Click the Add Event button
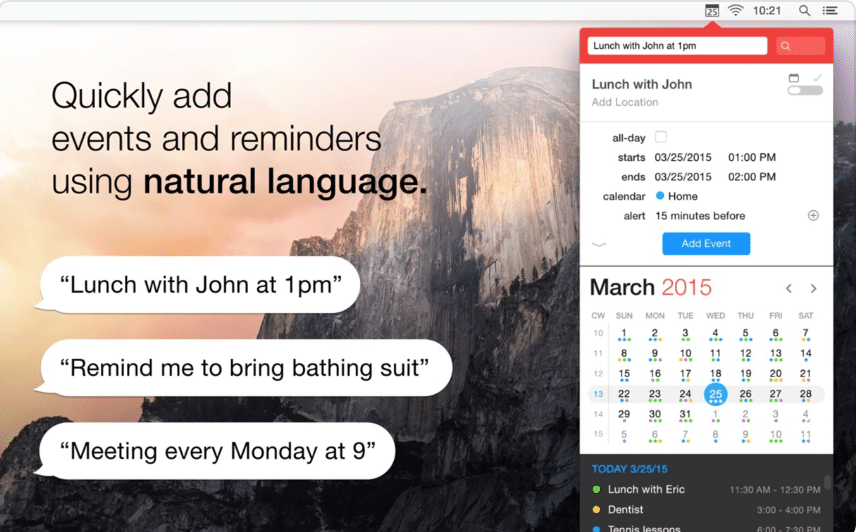Screen dimensions: 856x532 706,243
